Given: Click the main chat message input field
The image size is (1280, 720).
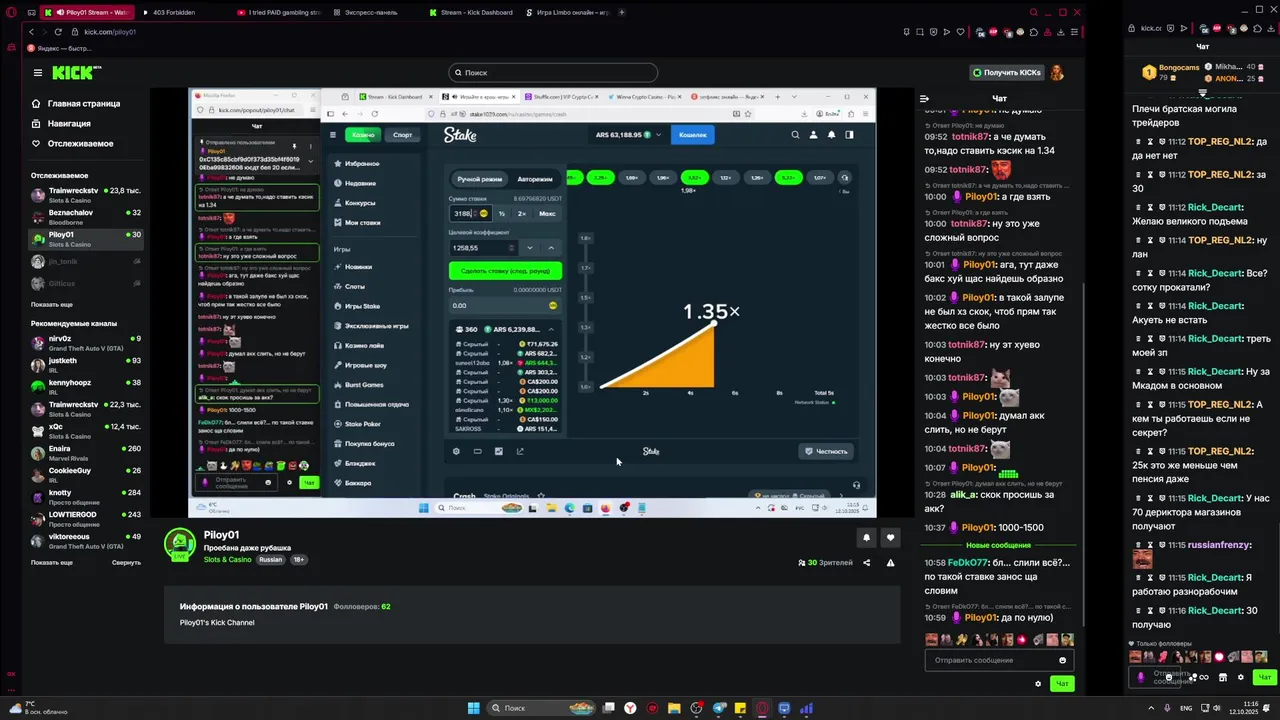Looking at the screenshot, I should (x=999, y=660).
